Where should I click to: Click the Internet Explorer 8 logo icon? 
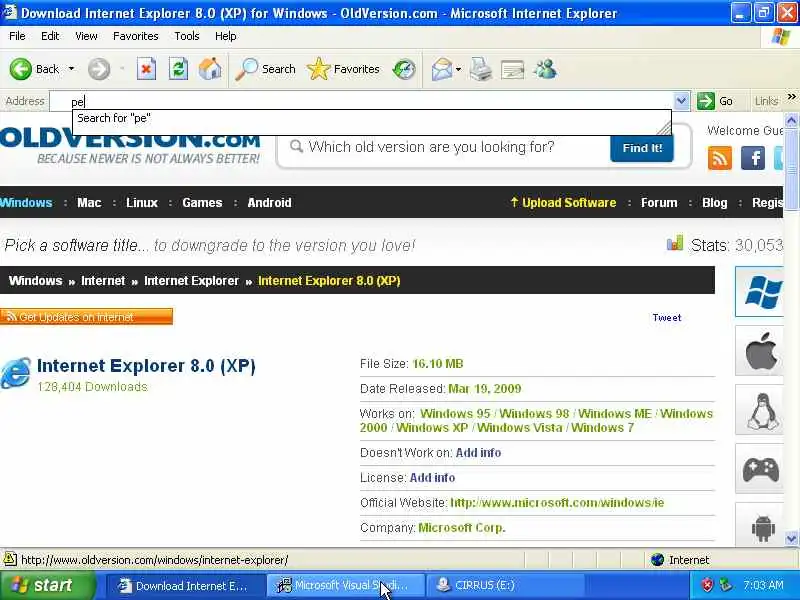click(x=16, y=373)
